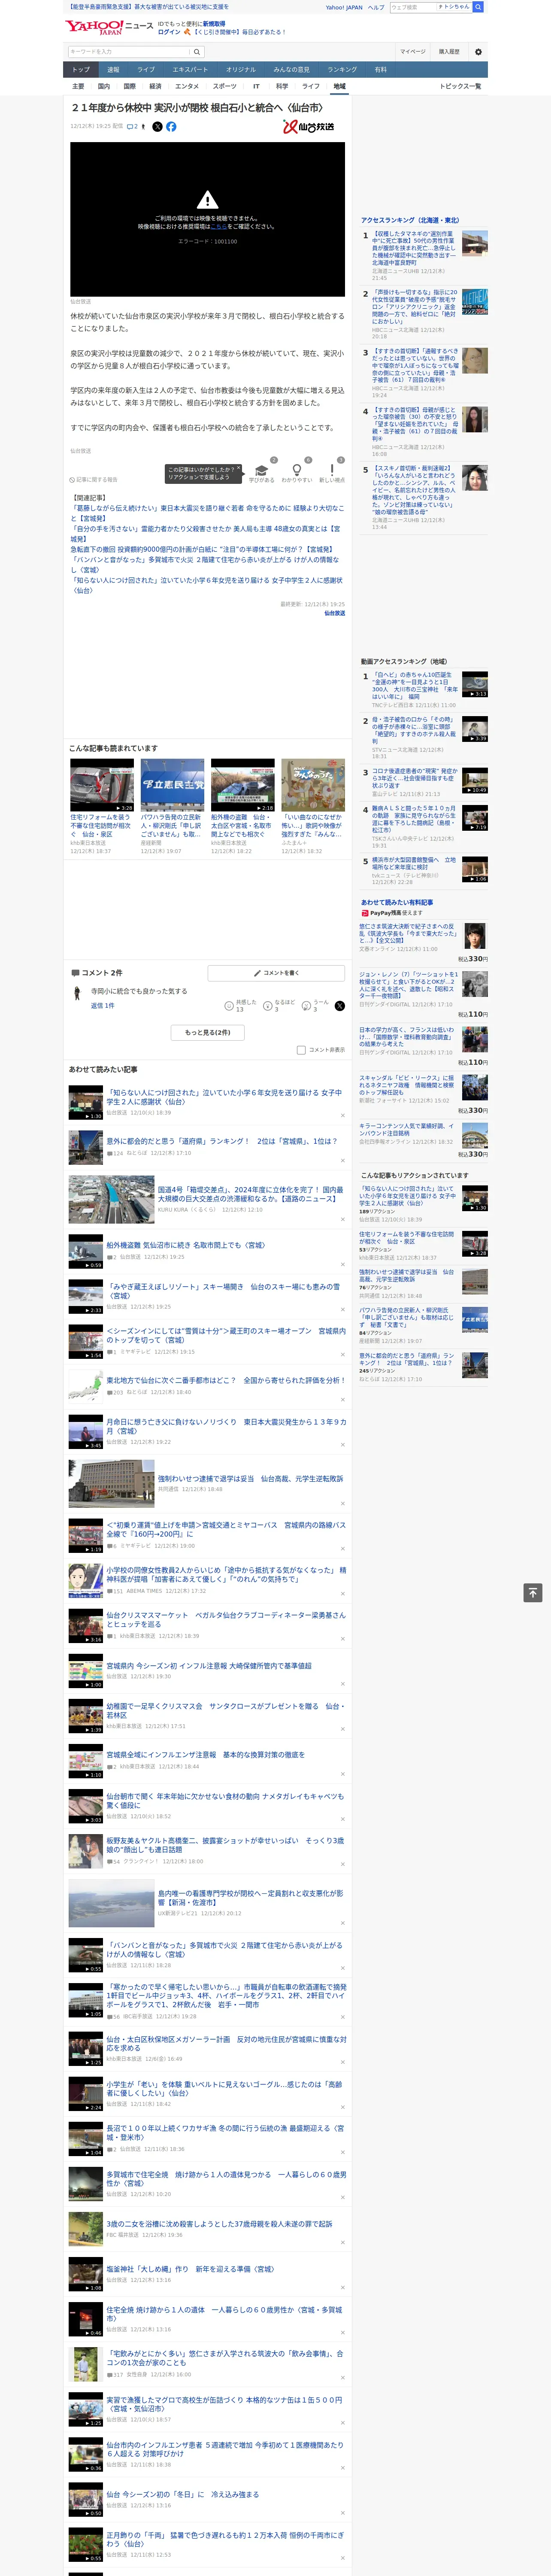Open 購入履歴 link
Image resolution: width=551 pixels, height=2576 pixels.
449,52
